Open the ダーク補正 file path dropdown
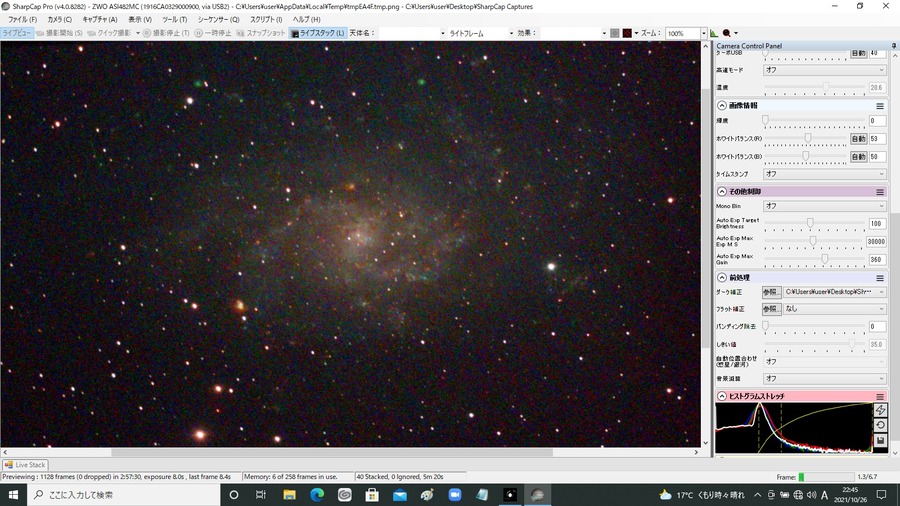900x506 pixels. click(835, 292)
